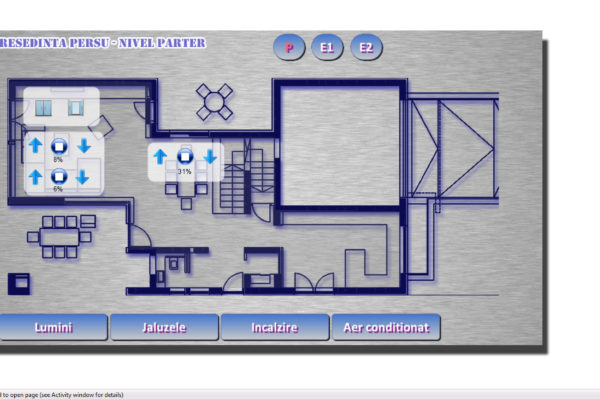Screen dimensions: 600x400
Task: Open the Lumini section
Action: pyautogui.click(x=53, y=327)
